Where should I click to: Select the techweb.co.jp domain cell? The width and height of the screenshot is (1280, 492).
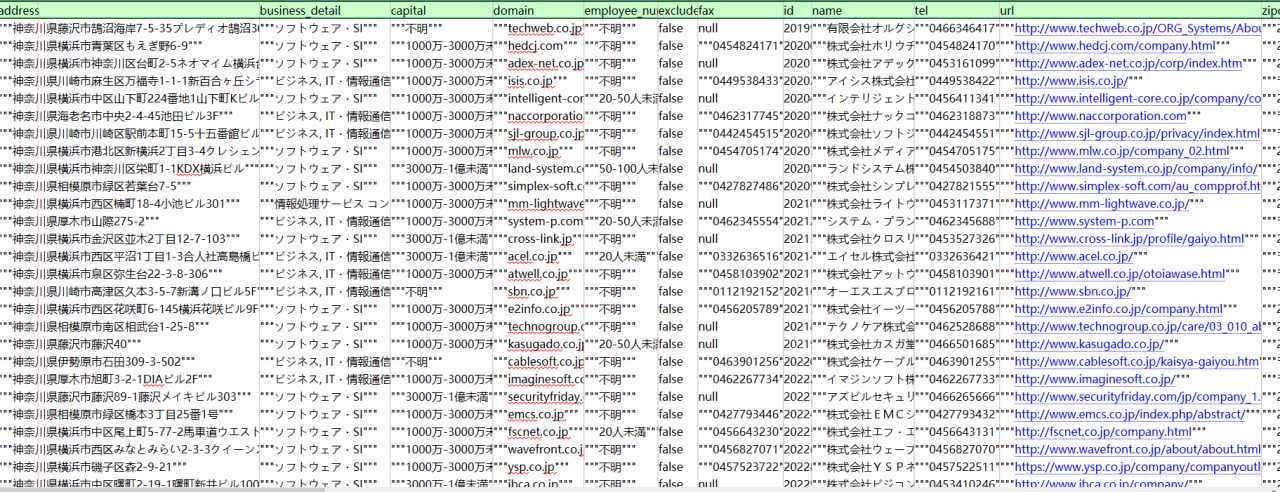(x=537, y=29)
